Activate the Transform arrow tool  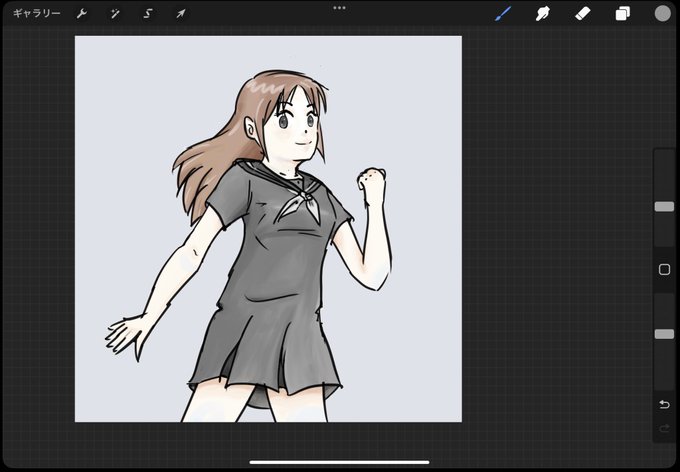tap(181, 14)
